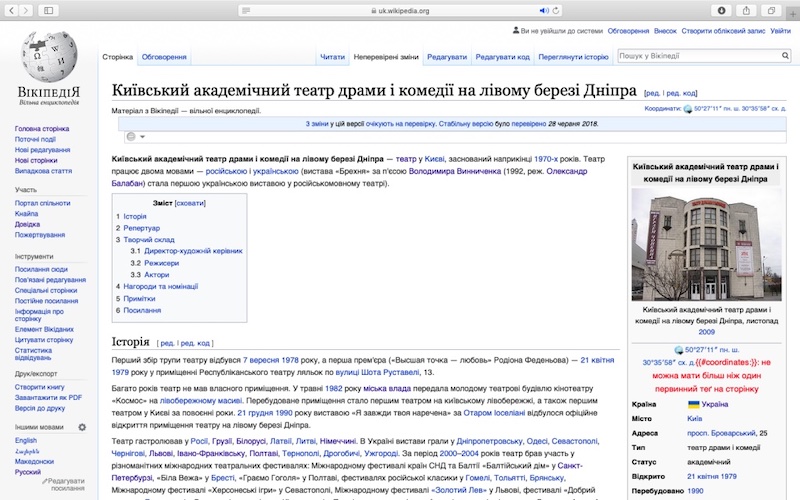This screenshot has height=500, width=800.
Task: Click the search magnifier icon
Action: tap(785, 56)
